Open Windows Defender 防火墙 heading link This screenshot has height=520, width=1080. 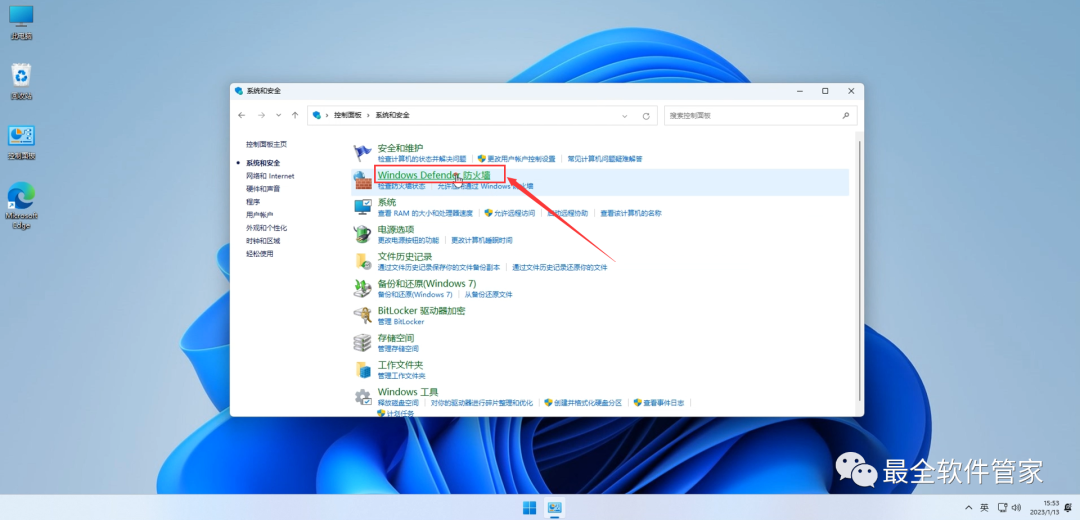click(434, 175)
